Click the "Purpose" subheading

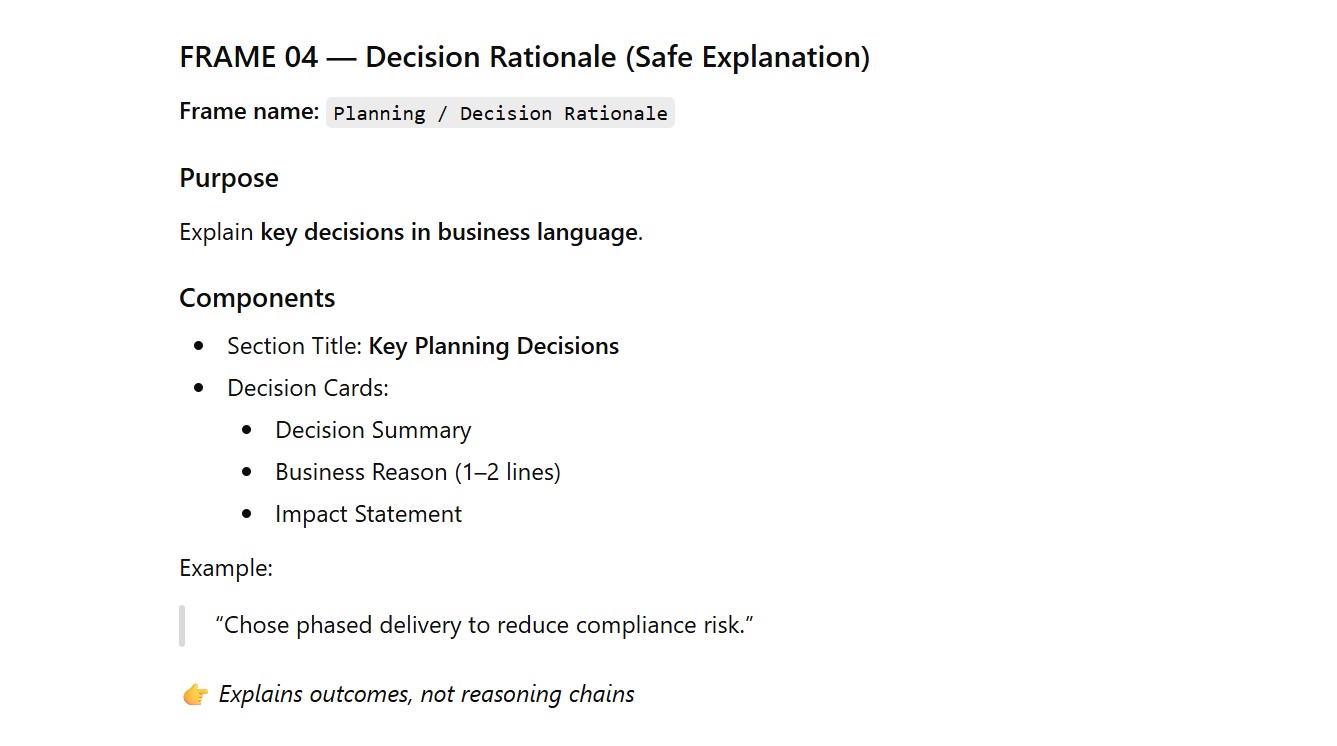[229, 179]
